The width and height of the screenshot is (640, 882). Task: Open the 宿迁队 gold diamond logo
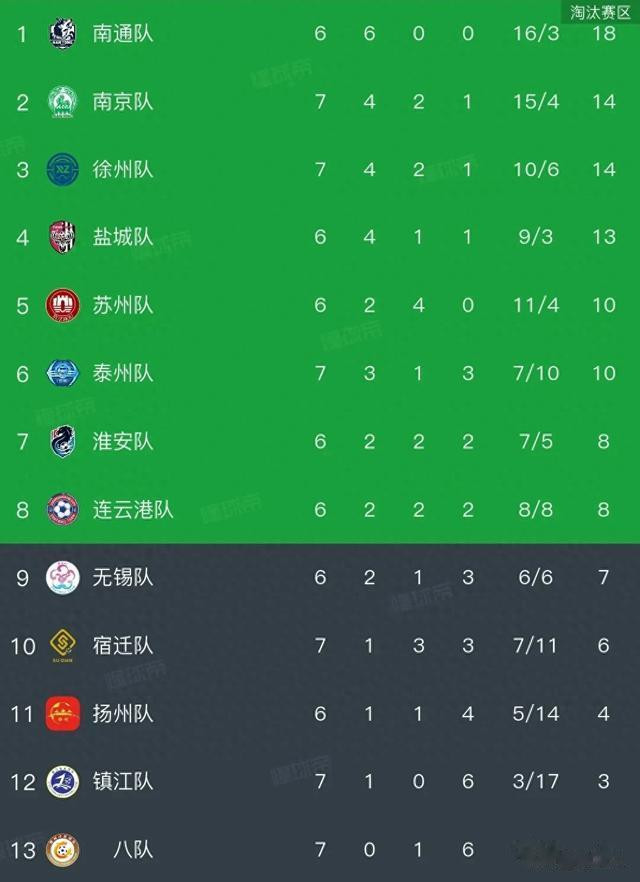[x=62, y=646]
